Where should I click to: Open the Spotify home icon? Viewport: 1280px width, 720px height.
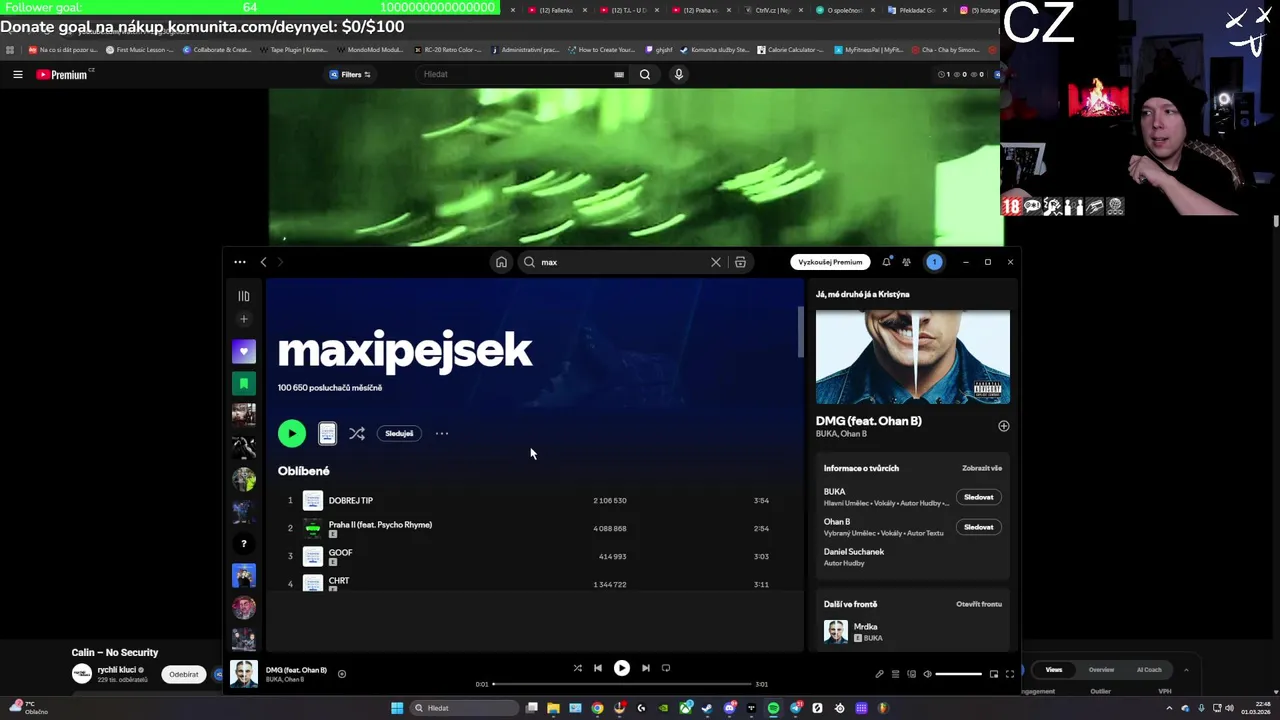[x=501, y=262]
